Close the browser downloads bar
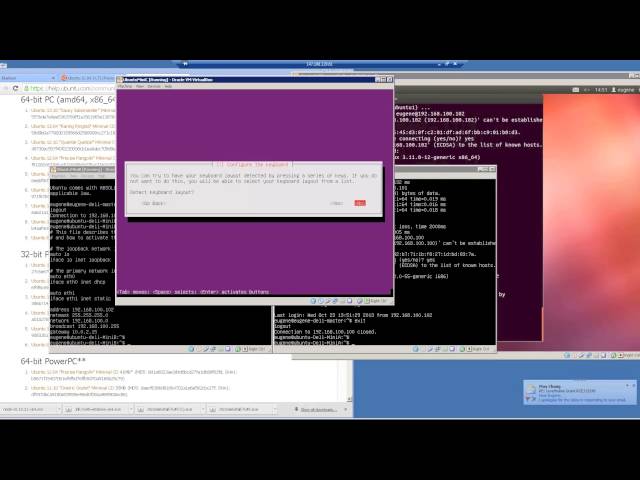The image size is (640, 480). pos(346,409)
